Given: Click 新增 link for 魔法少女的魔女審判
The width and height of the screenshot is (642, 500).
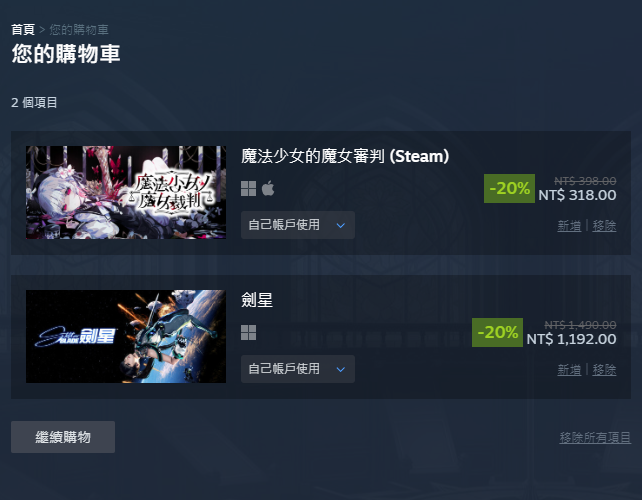Looking at the screenshot, I should tap(569, 225).
